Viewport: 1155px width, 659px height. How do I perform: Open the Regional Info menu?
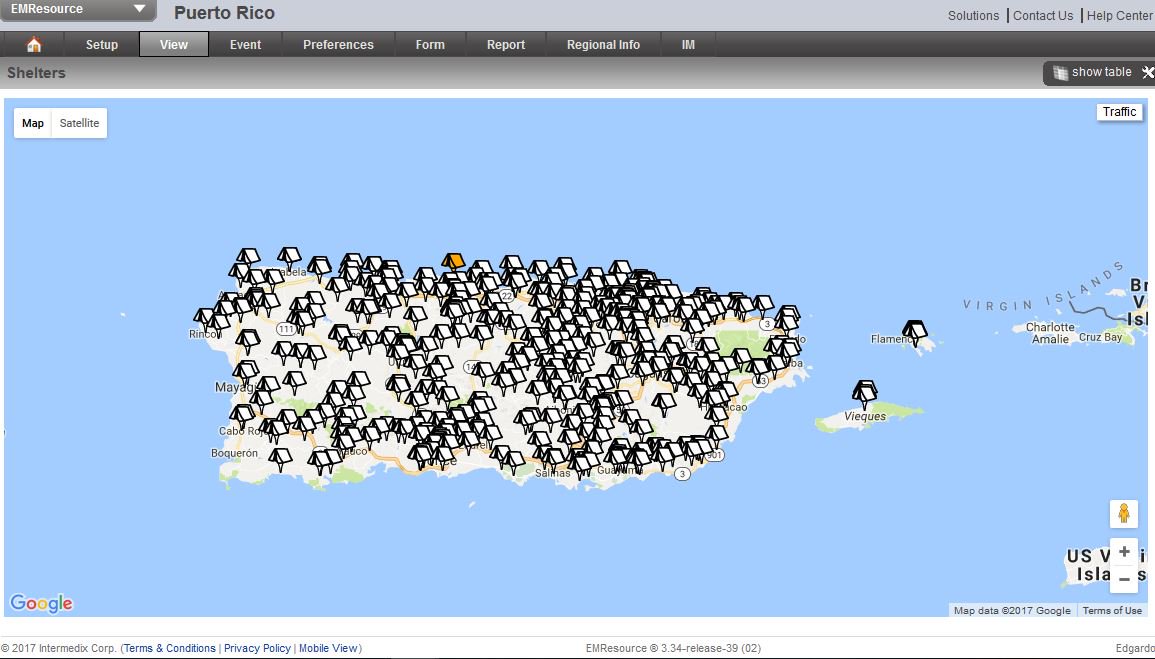pyautogui.click(x=603, y=45)
